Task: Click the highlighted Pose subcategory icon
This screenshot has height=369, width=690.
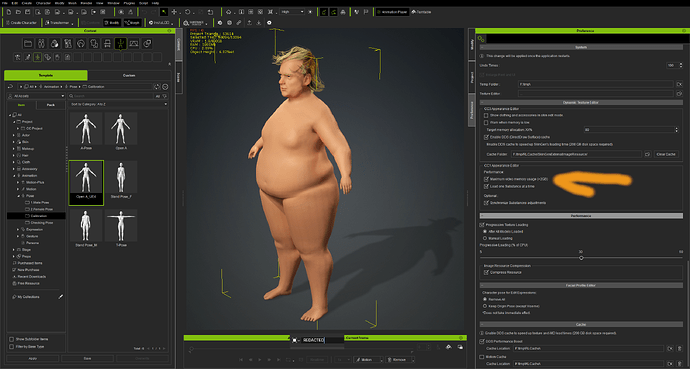Action: click(x=37, y=57)
